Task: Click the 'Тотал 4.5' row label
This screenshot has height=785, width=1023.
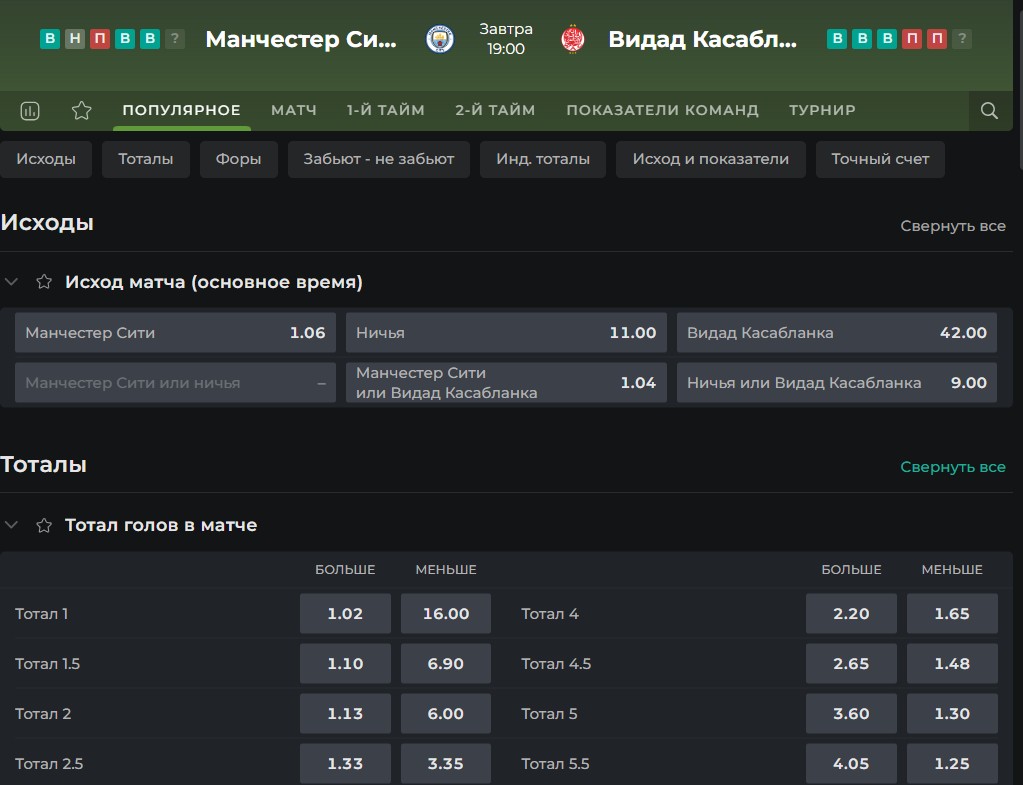Action: [556, 664]
